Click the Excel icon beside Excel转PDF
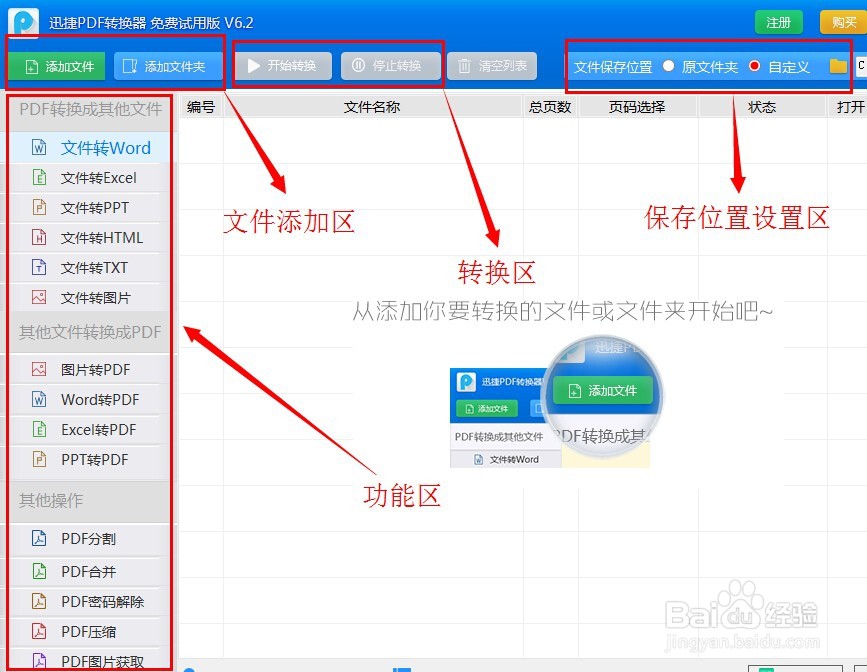Viewport: 867px width, 672px height. pyautogui.click(x=39, y=429)
